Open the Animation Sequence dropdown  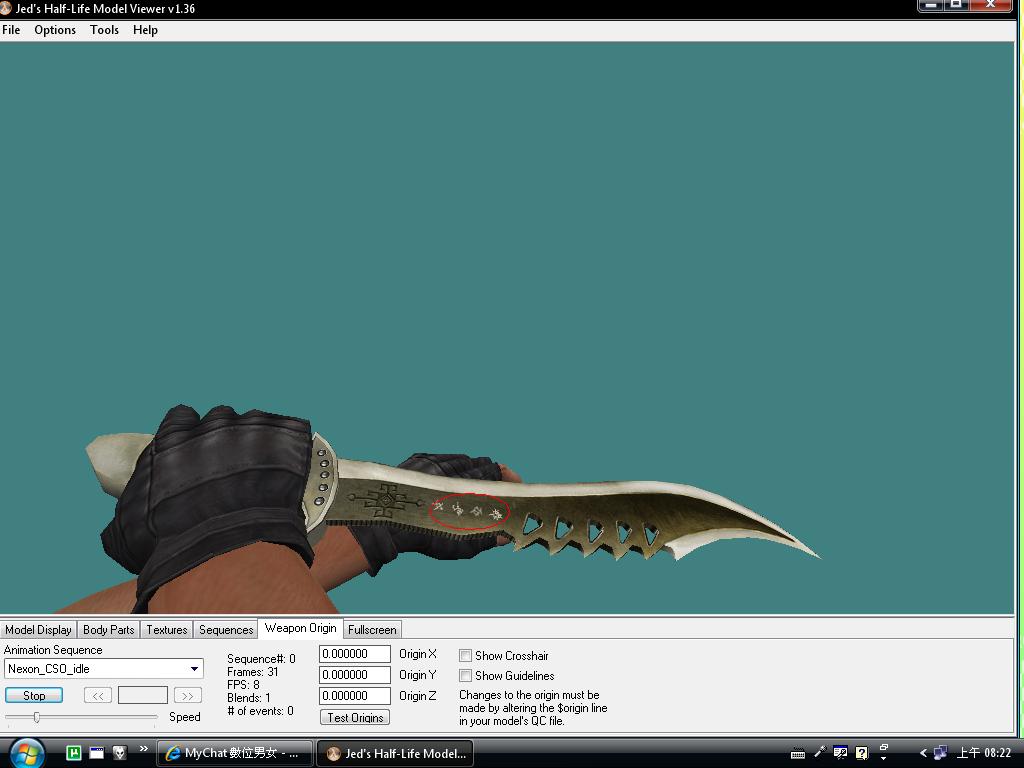tap(104, 669)
